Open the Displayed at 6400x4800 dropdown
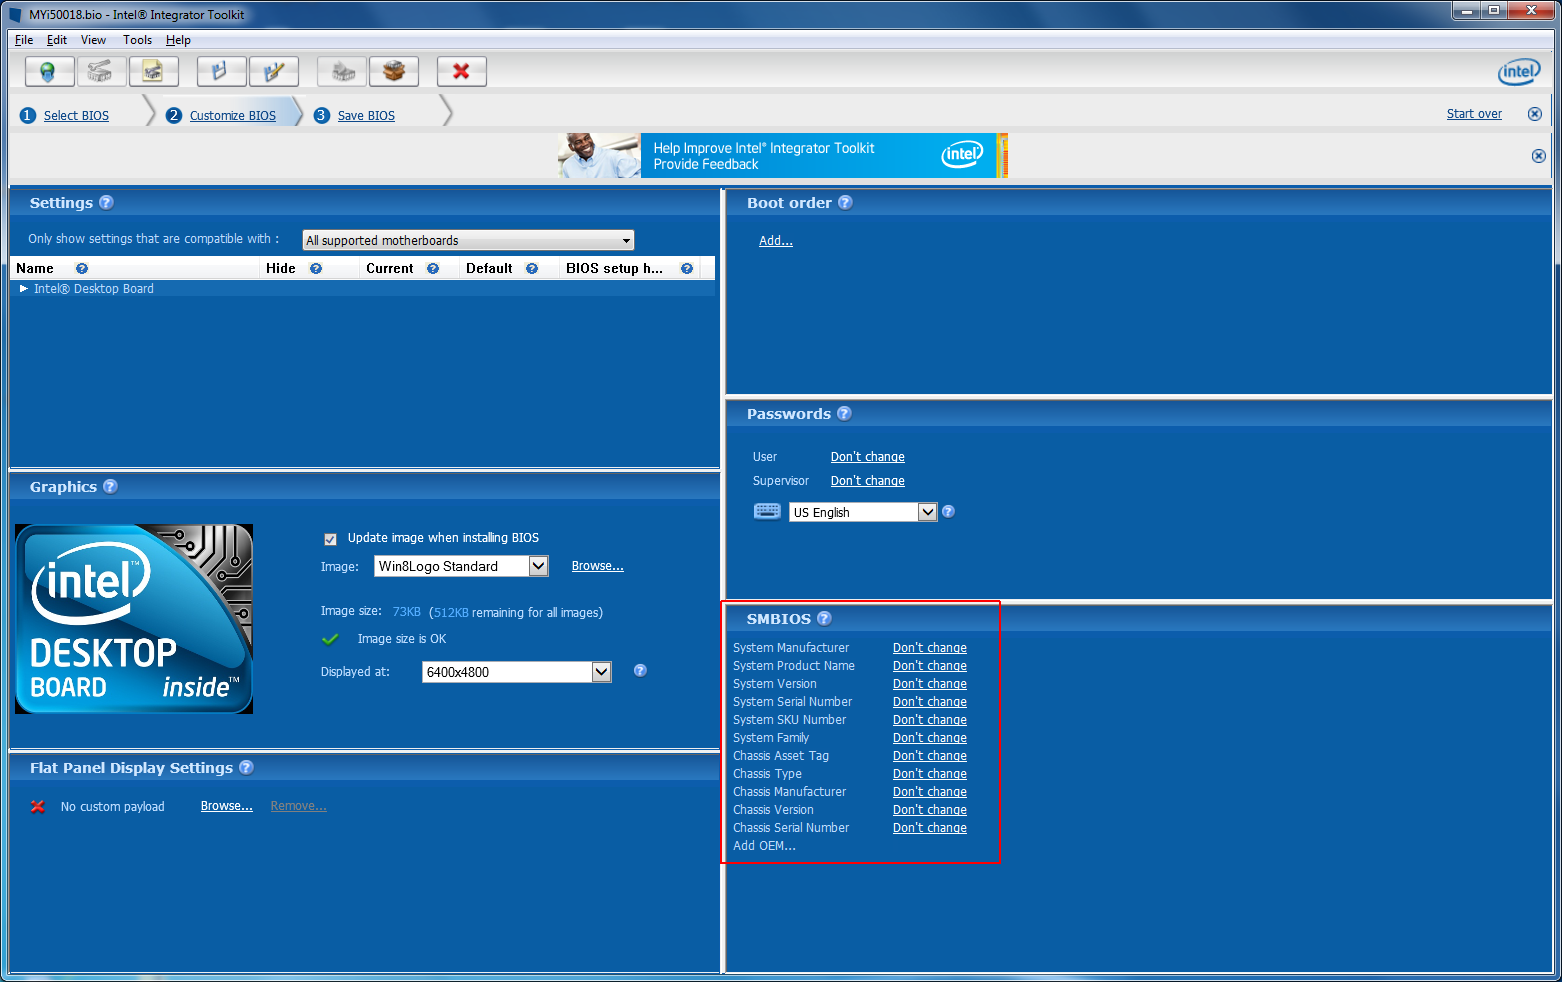The image size is (1562, 982). pos(516,672)
